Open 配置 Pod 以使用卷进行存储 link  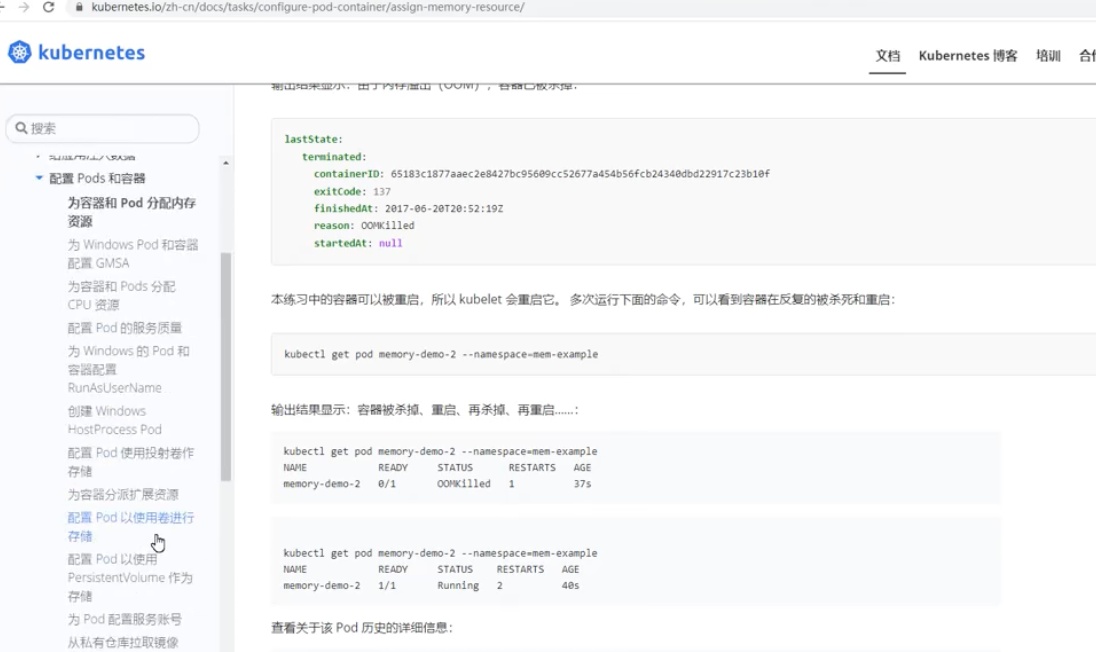pos(131,527)
